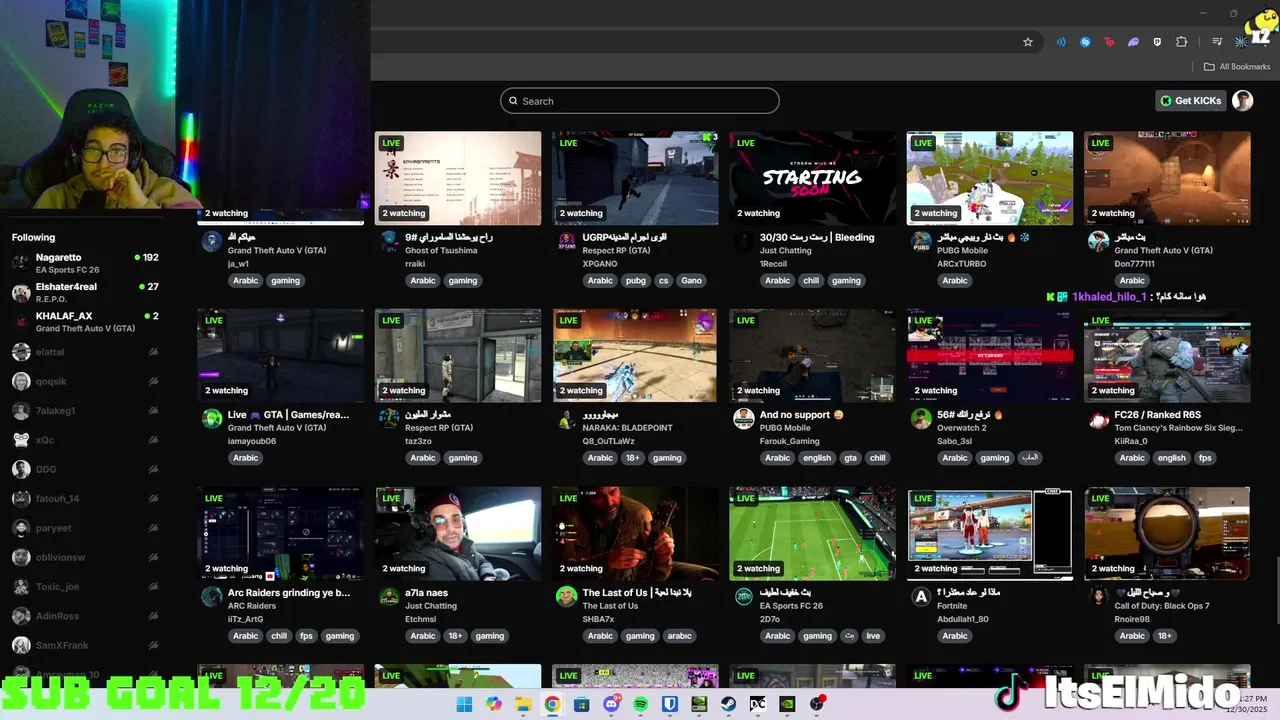Click 'Call of Duty: Black Ops 7' category link

click(1162, 606)
